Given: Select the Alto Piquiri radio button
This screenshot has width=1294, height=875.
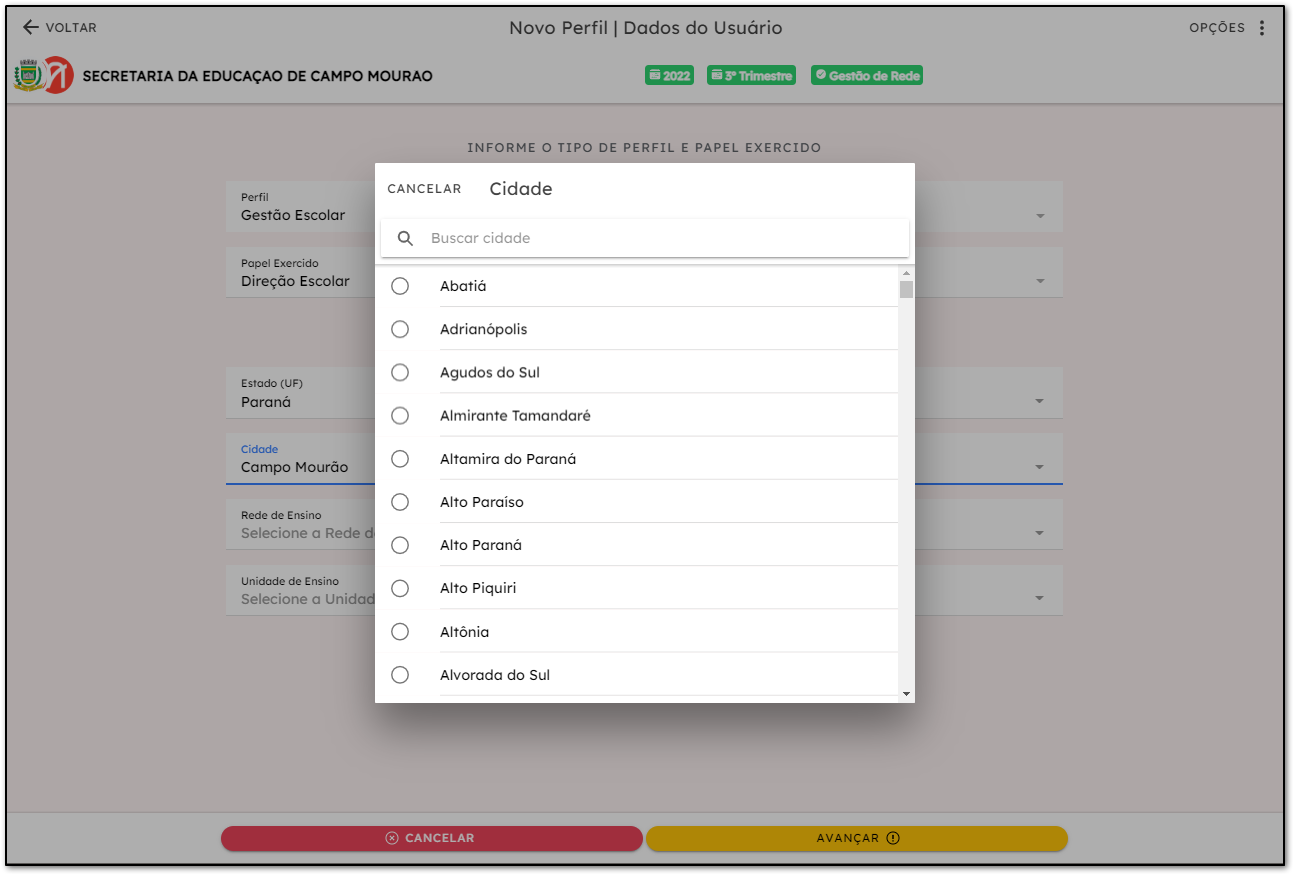Looking at the screenshot, I should (x=400, y=588).
